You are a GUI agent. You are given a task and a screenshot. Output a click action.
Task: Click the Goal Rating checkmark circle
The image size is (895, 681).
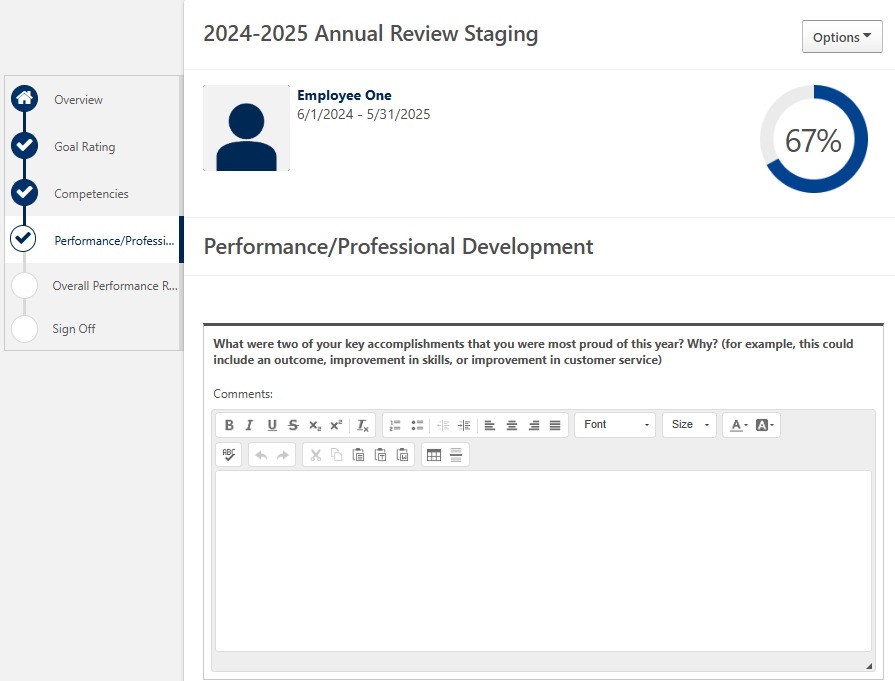(24, 146)
